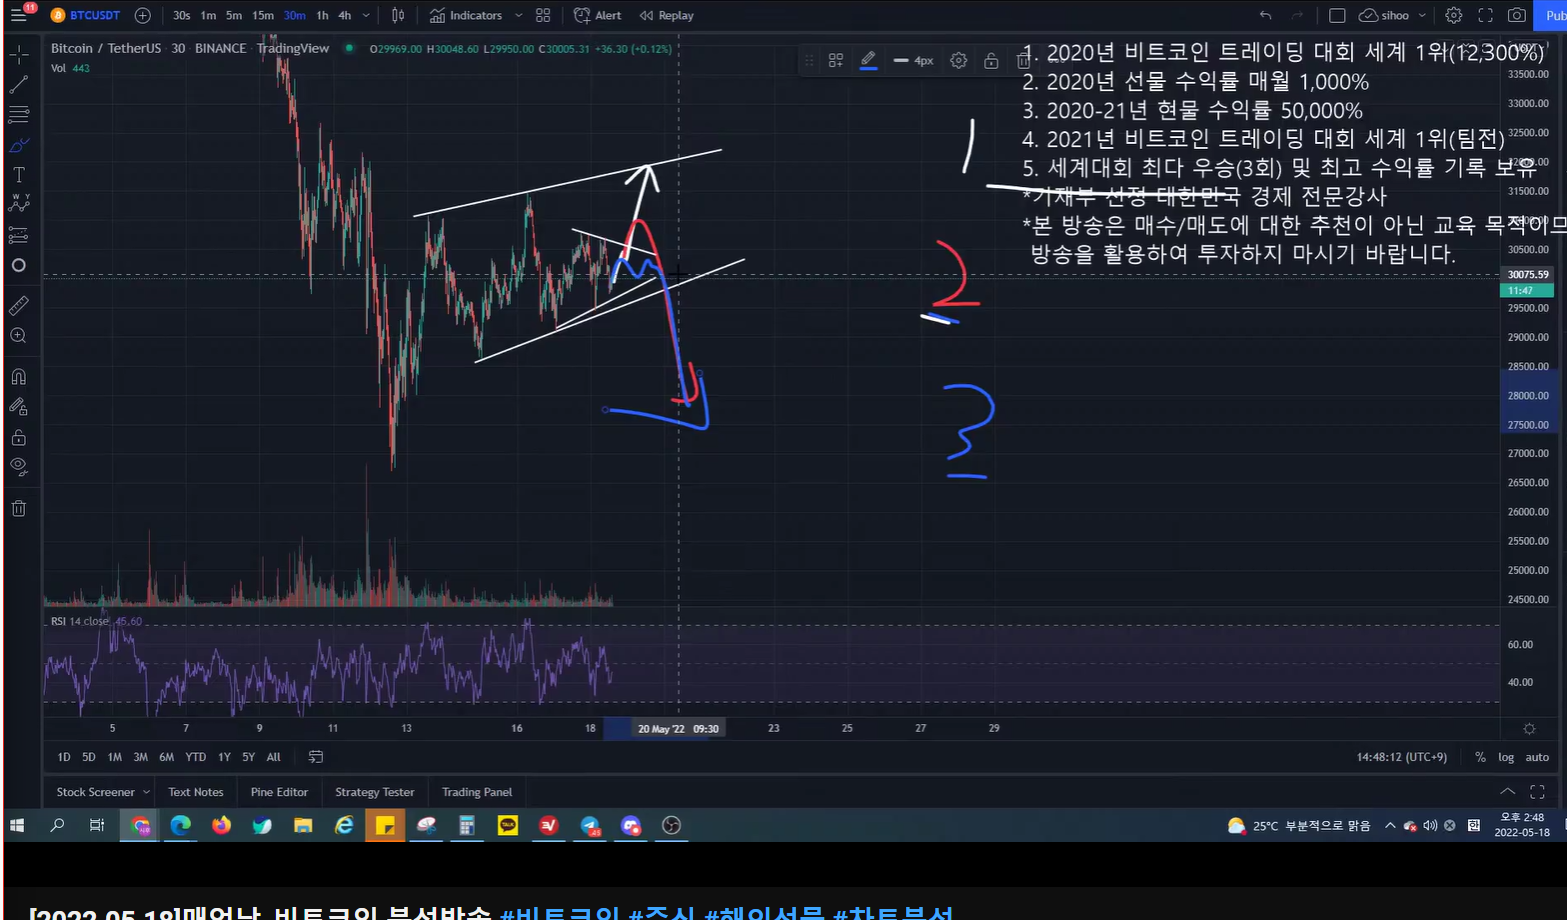Toggle percent scale mode
Image resolution: width=1567 pixels, height=920 pixels.
coord(1480,757)
